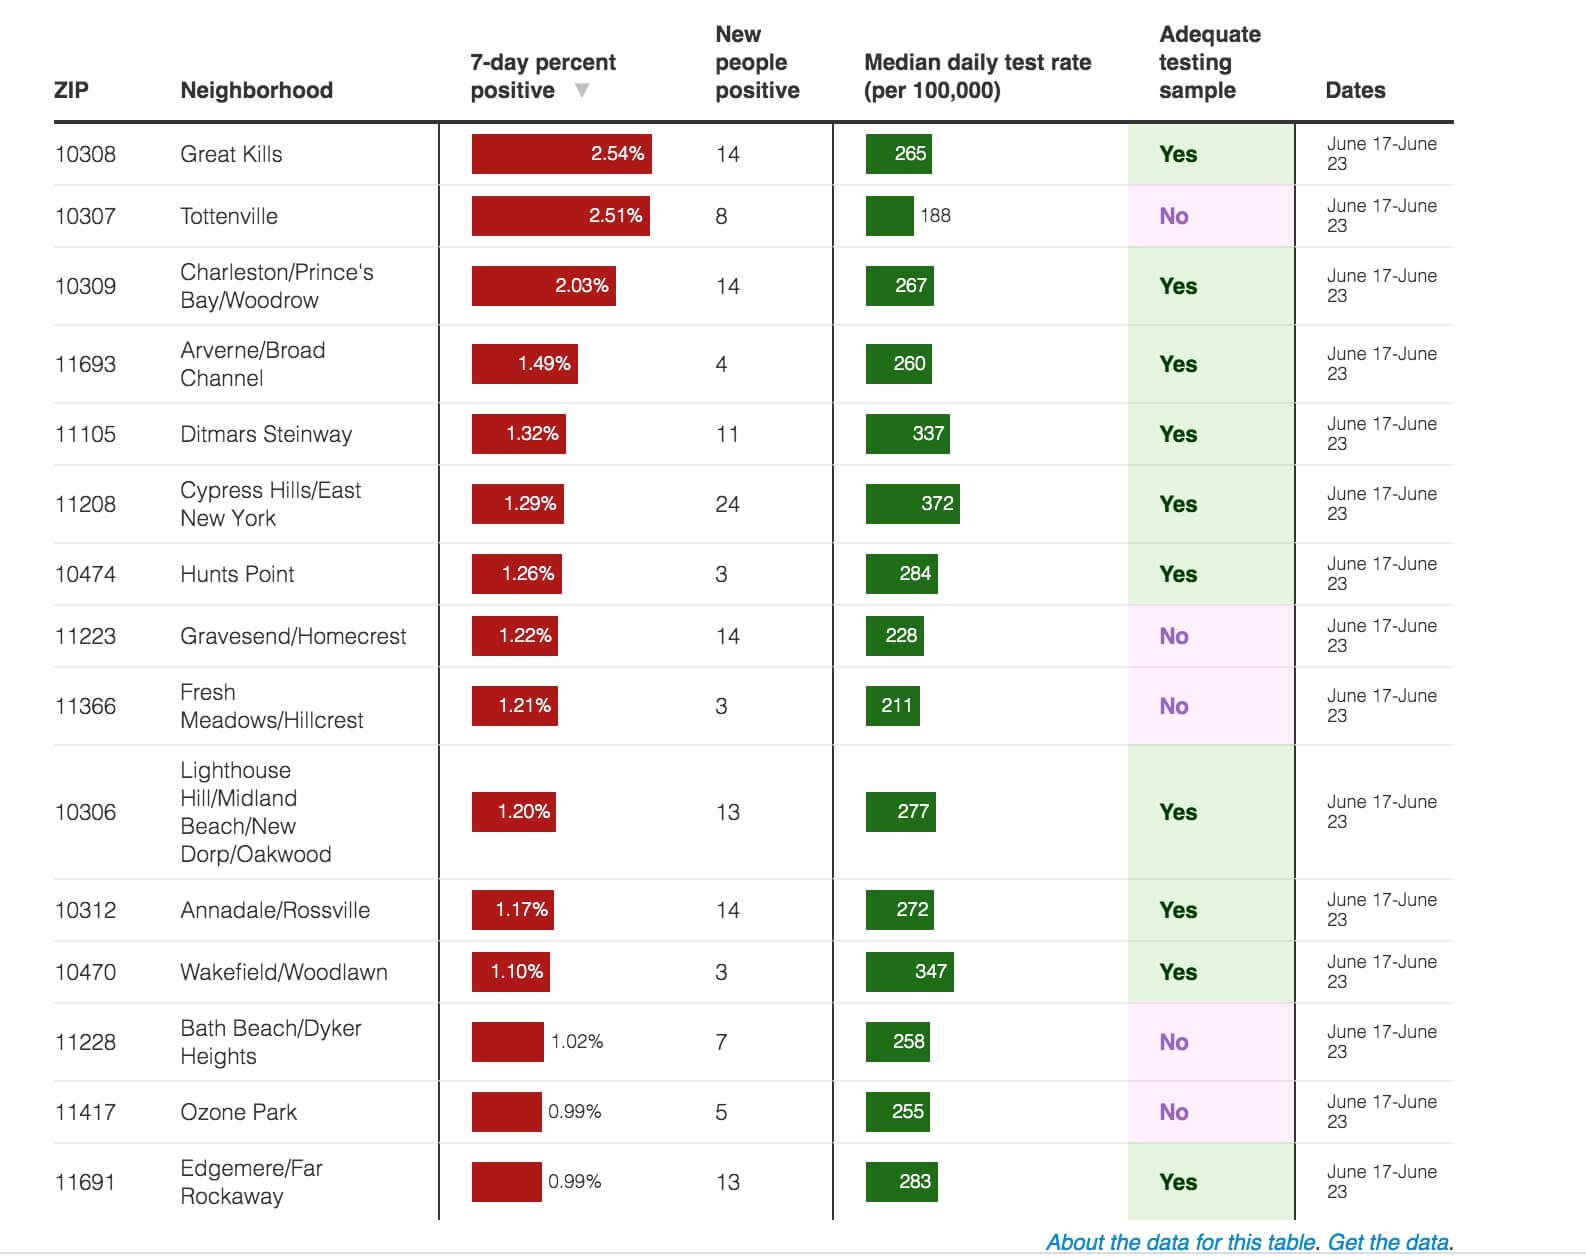Click the Yes cell for Great Kills
Image resolution: width=1586 pixels, height=1256 pixels.
click(1178, 154)
